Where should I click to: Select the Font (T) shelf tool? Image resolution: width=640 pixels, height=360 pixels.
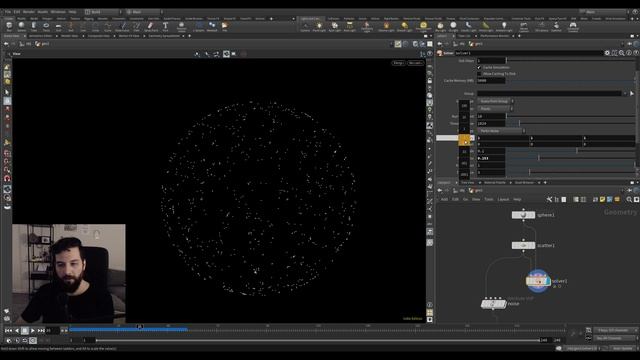[165, 27]
